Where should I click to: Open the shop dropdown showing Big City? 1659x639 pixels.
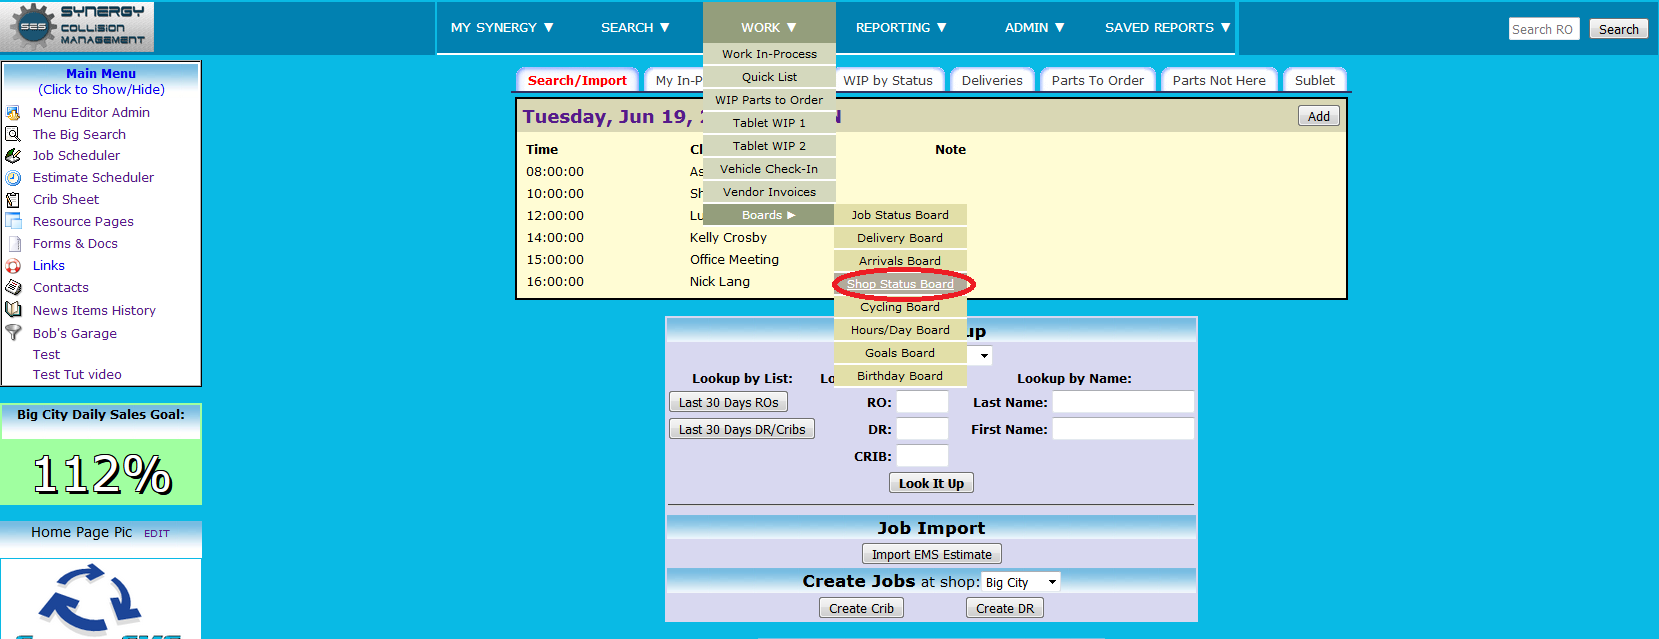pyautogui.click(x=1020, y=582)
